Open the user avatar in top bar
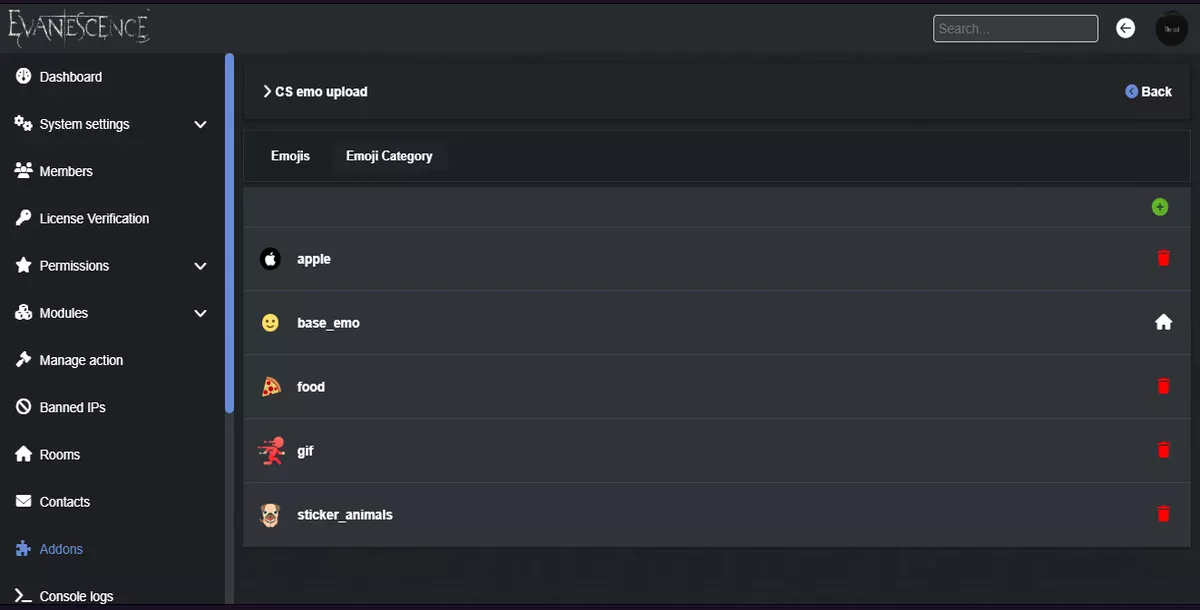The height and width of the screenshot is (610, 1200). tap(1172, 29)
